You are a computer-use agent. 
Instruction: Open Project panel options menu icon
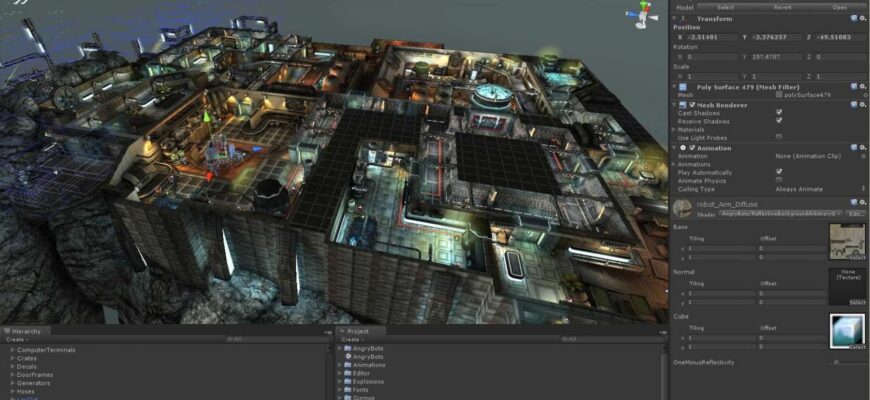[662, 332]
